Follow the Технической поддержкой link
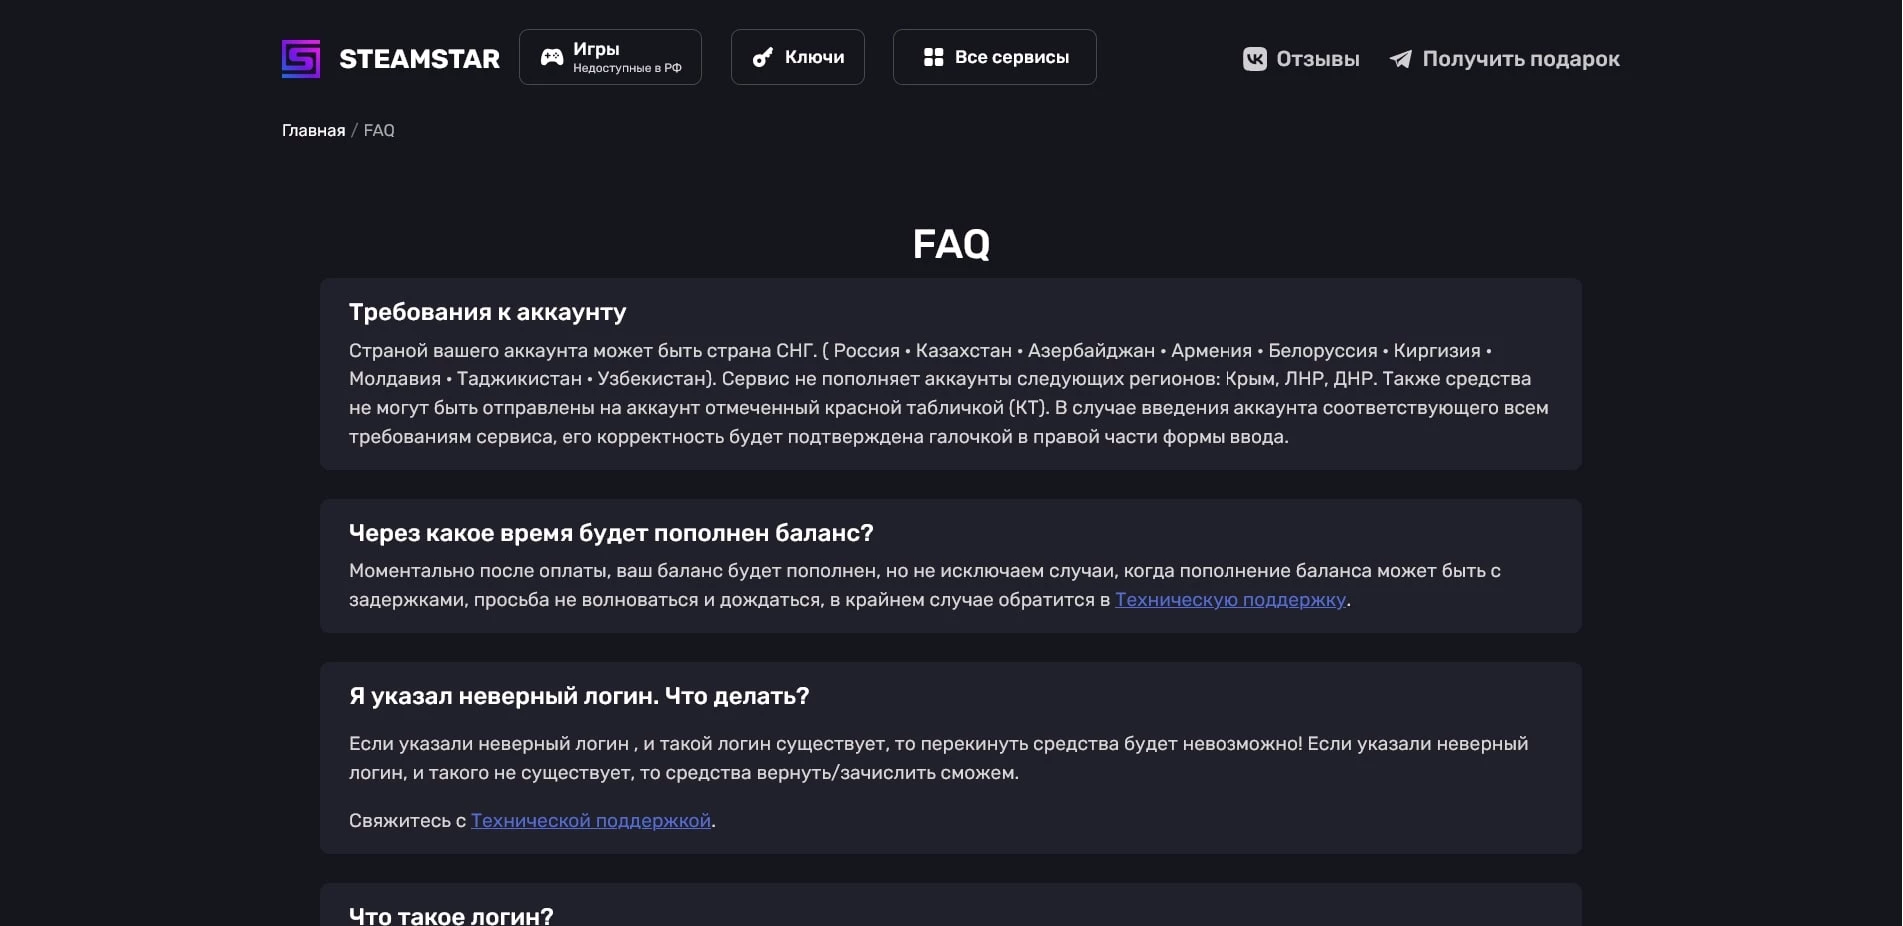1903x926 pixels. [x=591, y=820]
